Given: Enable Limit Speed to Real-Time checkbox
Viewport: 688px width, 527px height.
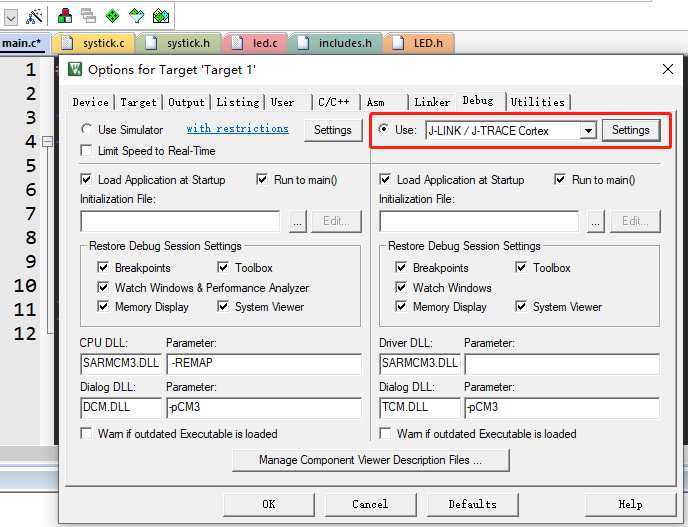Looking at the screenshot, I should tap(86, 150).
